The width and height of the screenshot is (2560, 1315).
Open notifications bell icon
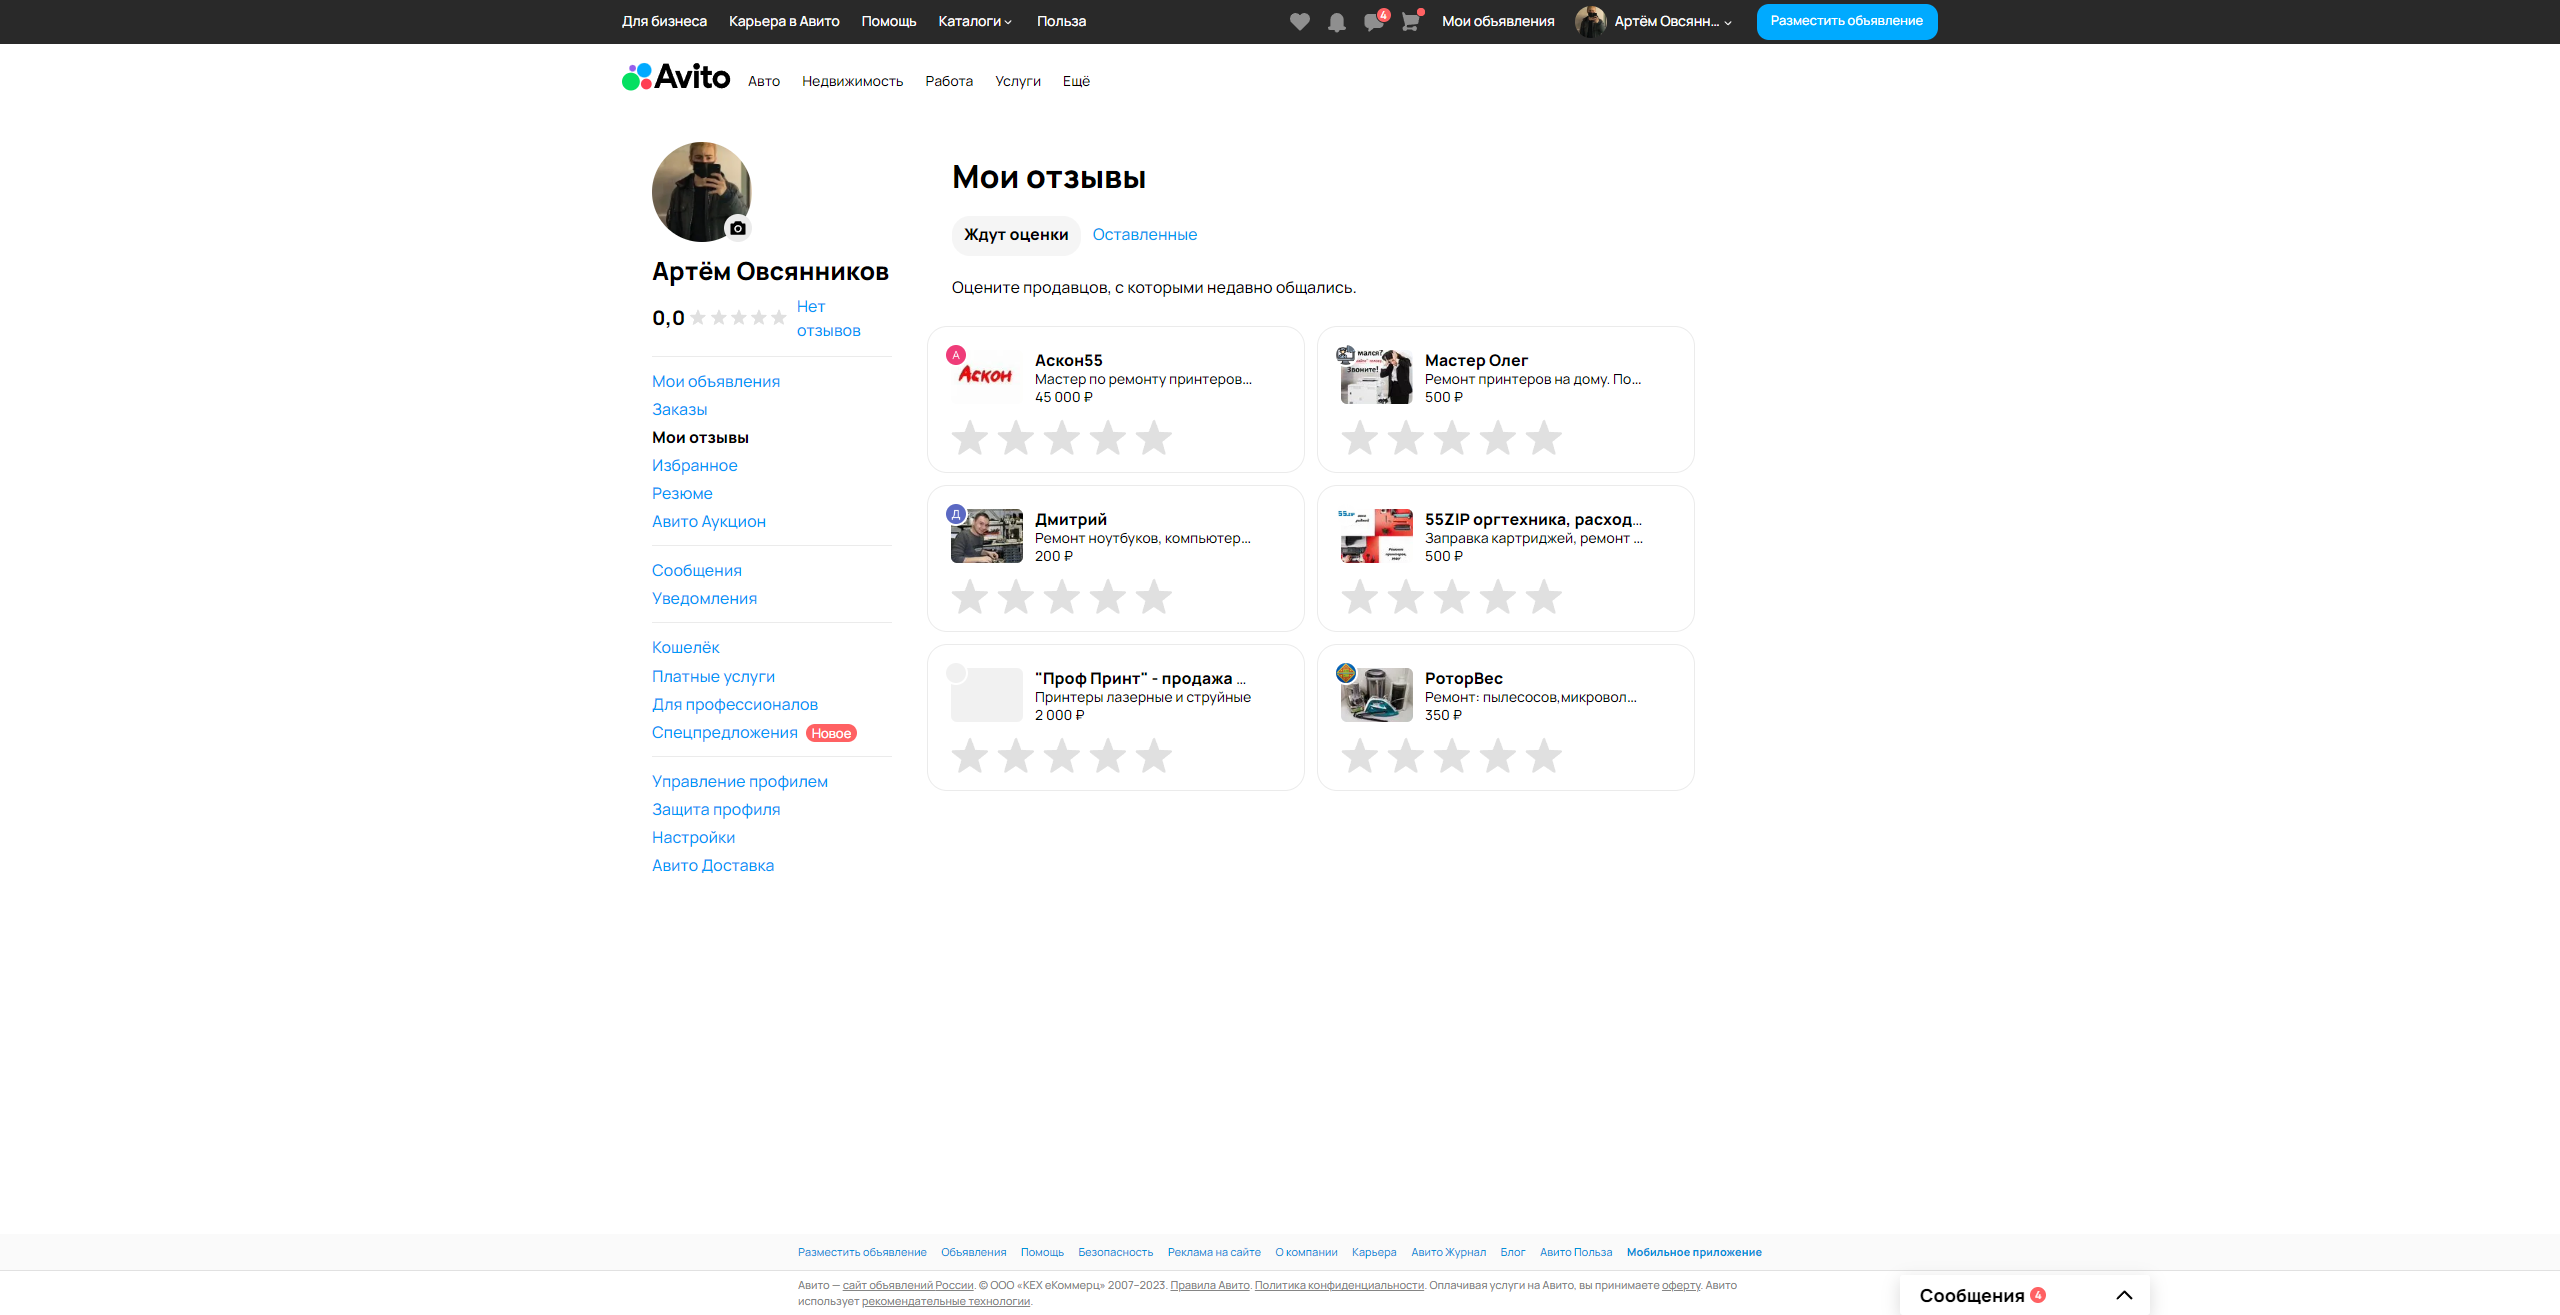click(1336, 22)
